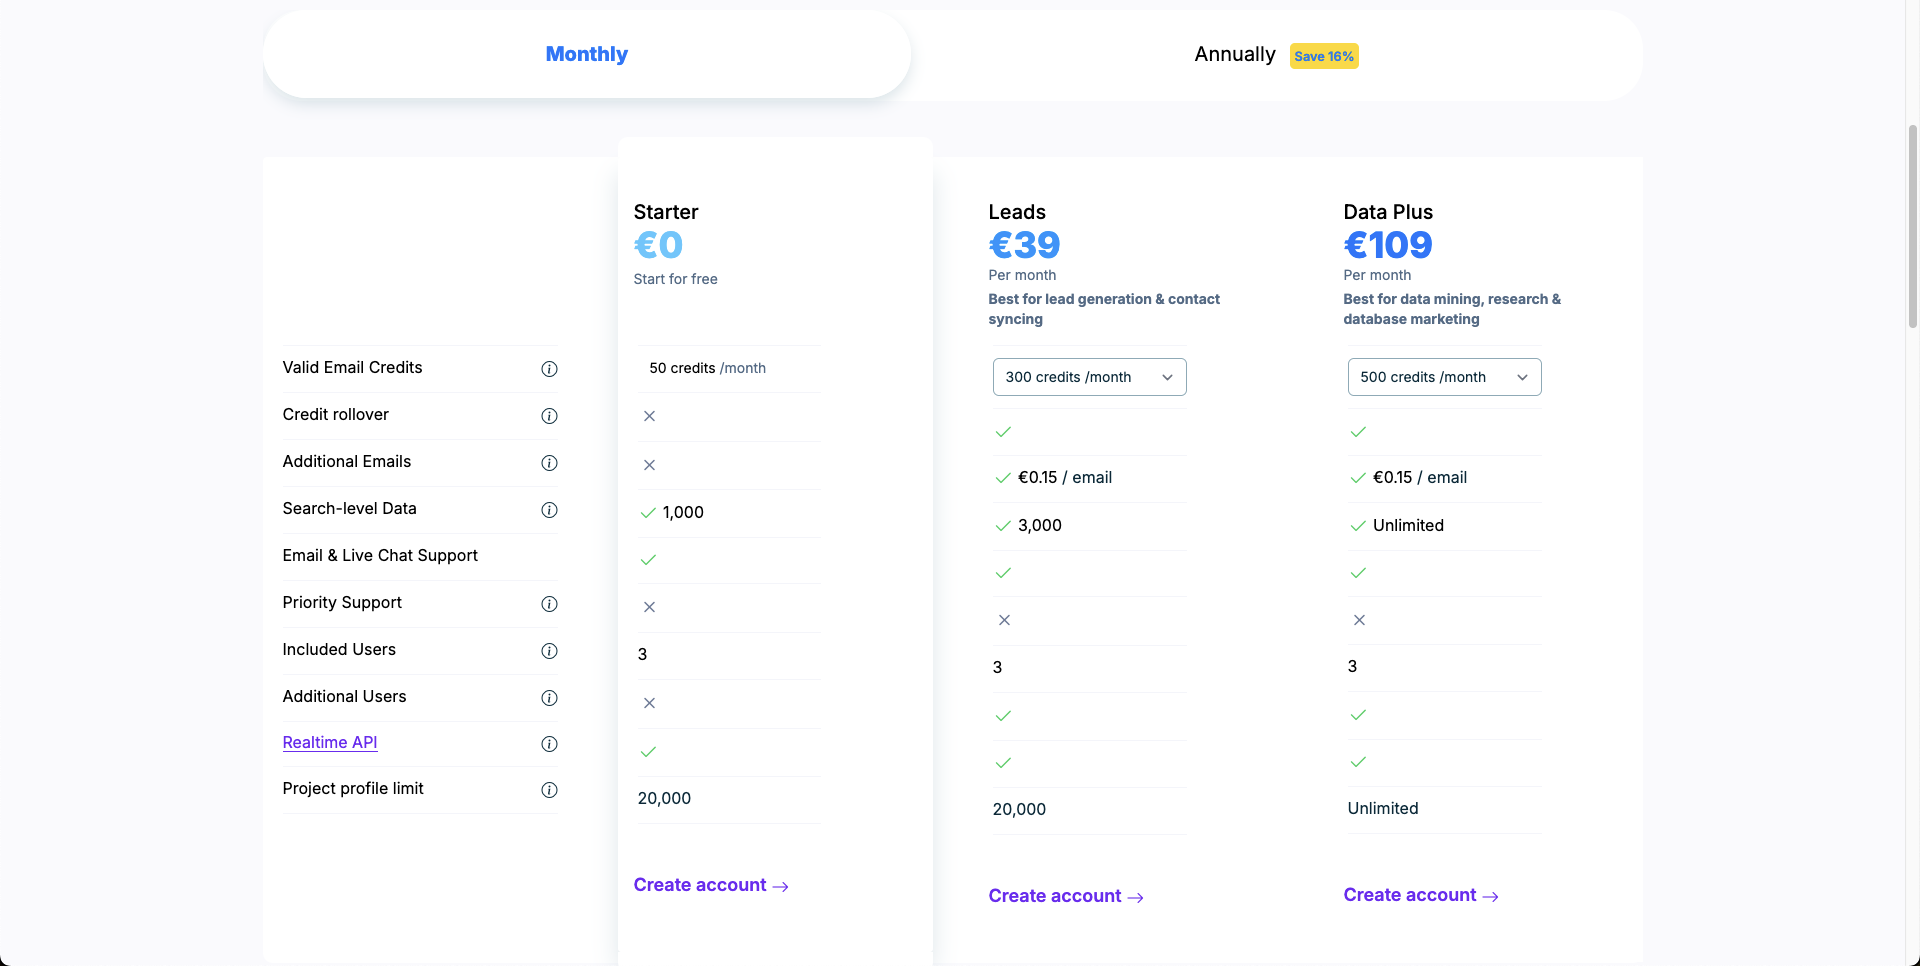The image size is (1920, 966).
Task: Show info for Project profile limit
Action: tap(549, 790)
